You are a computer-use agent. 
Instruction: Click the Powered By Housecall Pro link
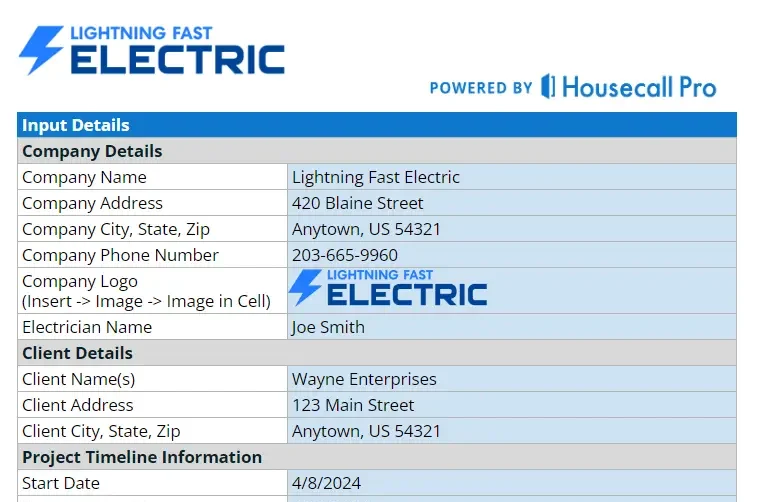(x=573, y=87)
